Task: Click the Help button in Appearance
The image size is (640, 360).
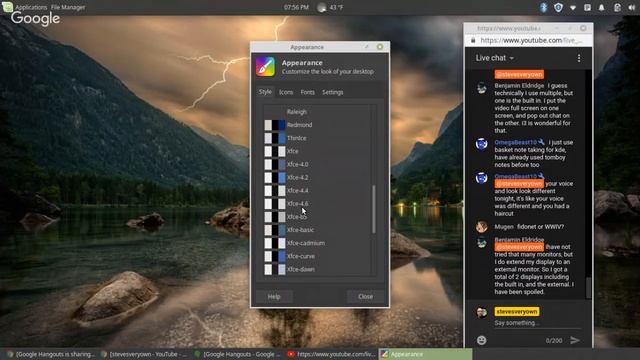Action: pyautogui.click(x=274, y=296)
